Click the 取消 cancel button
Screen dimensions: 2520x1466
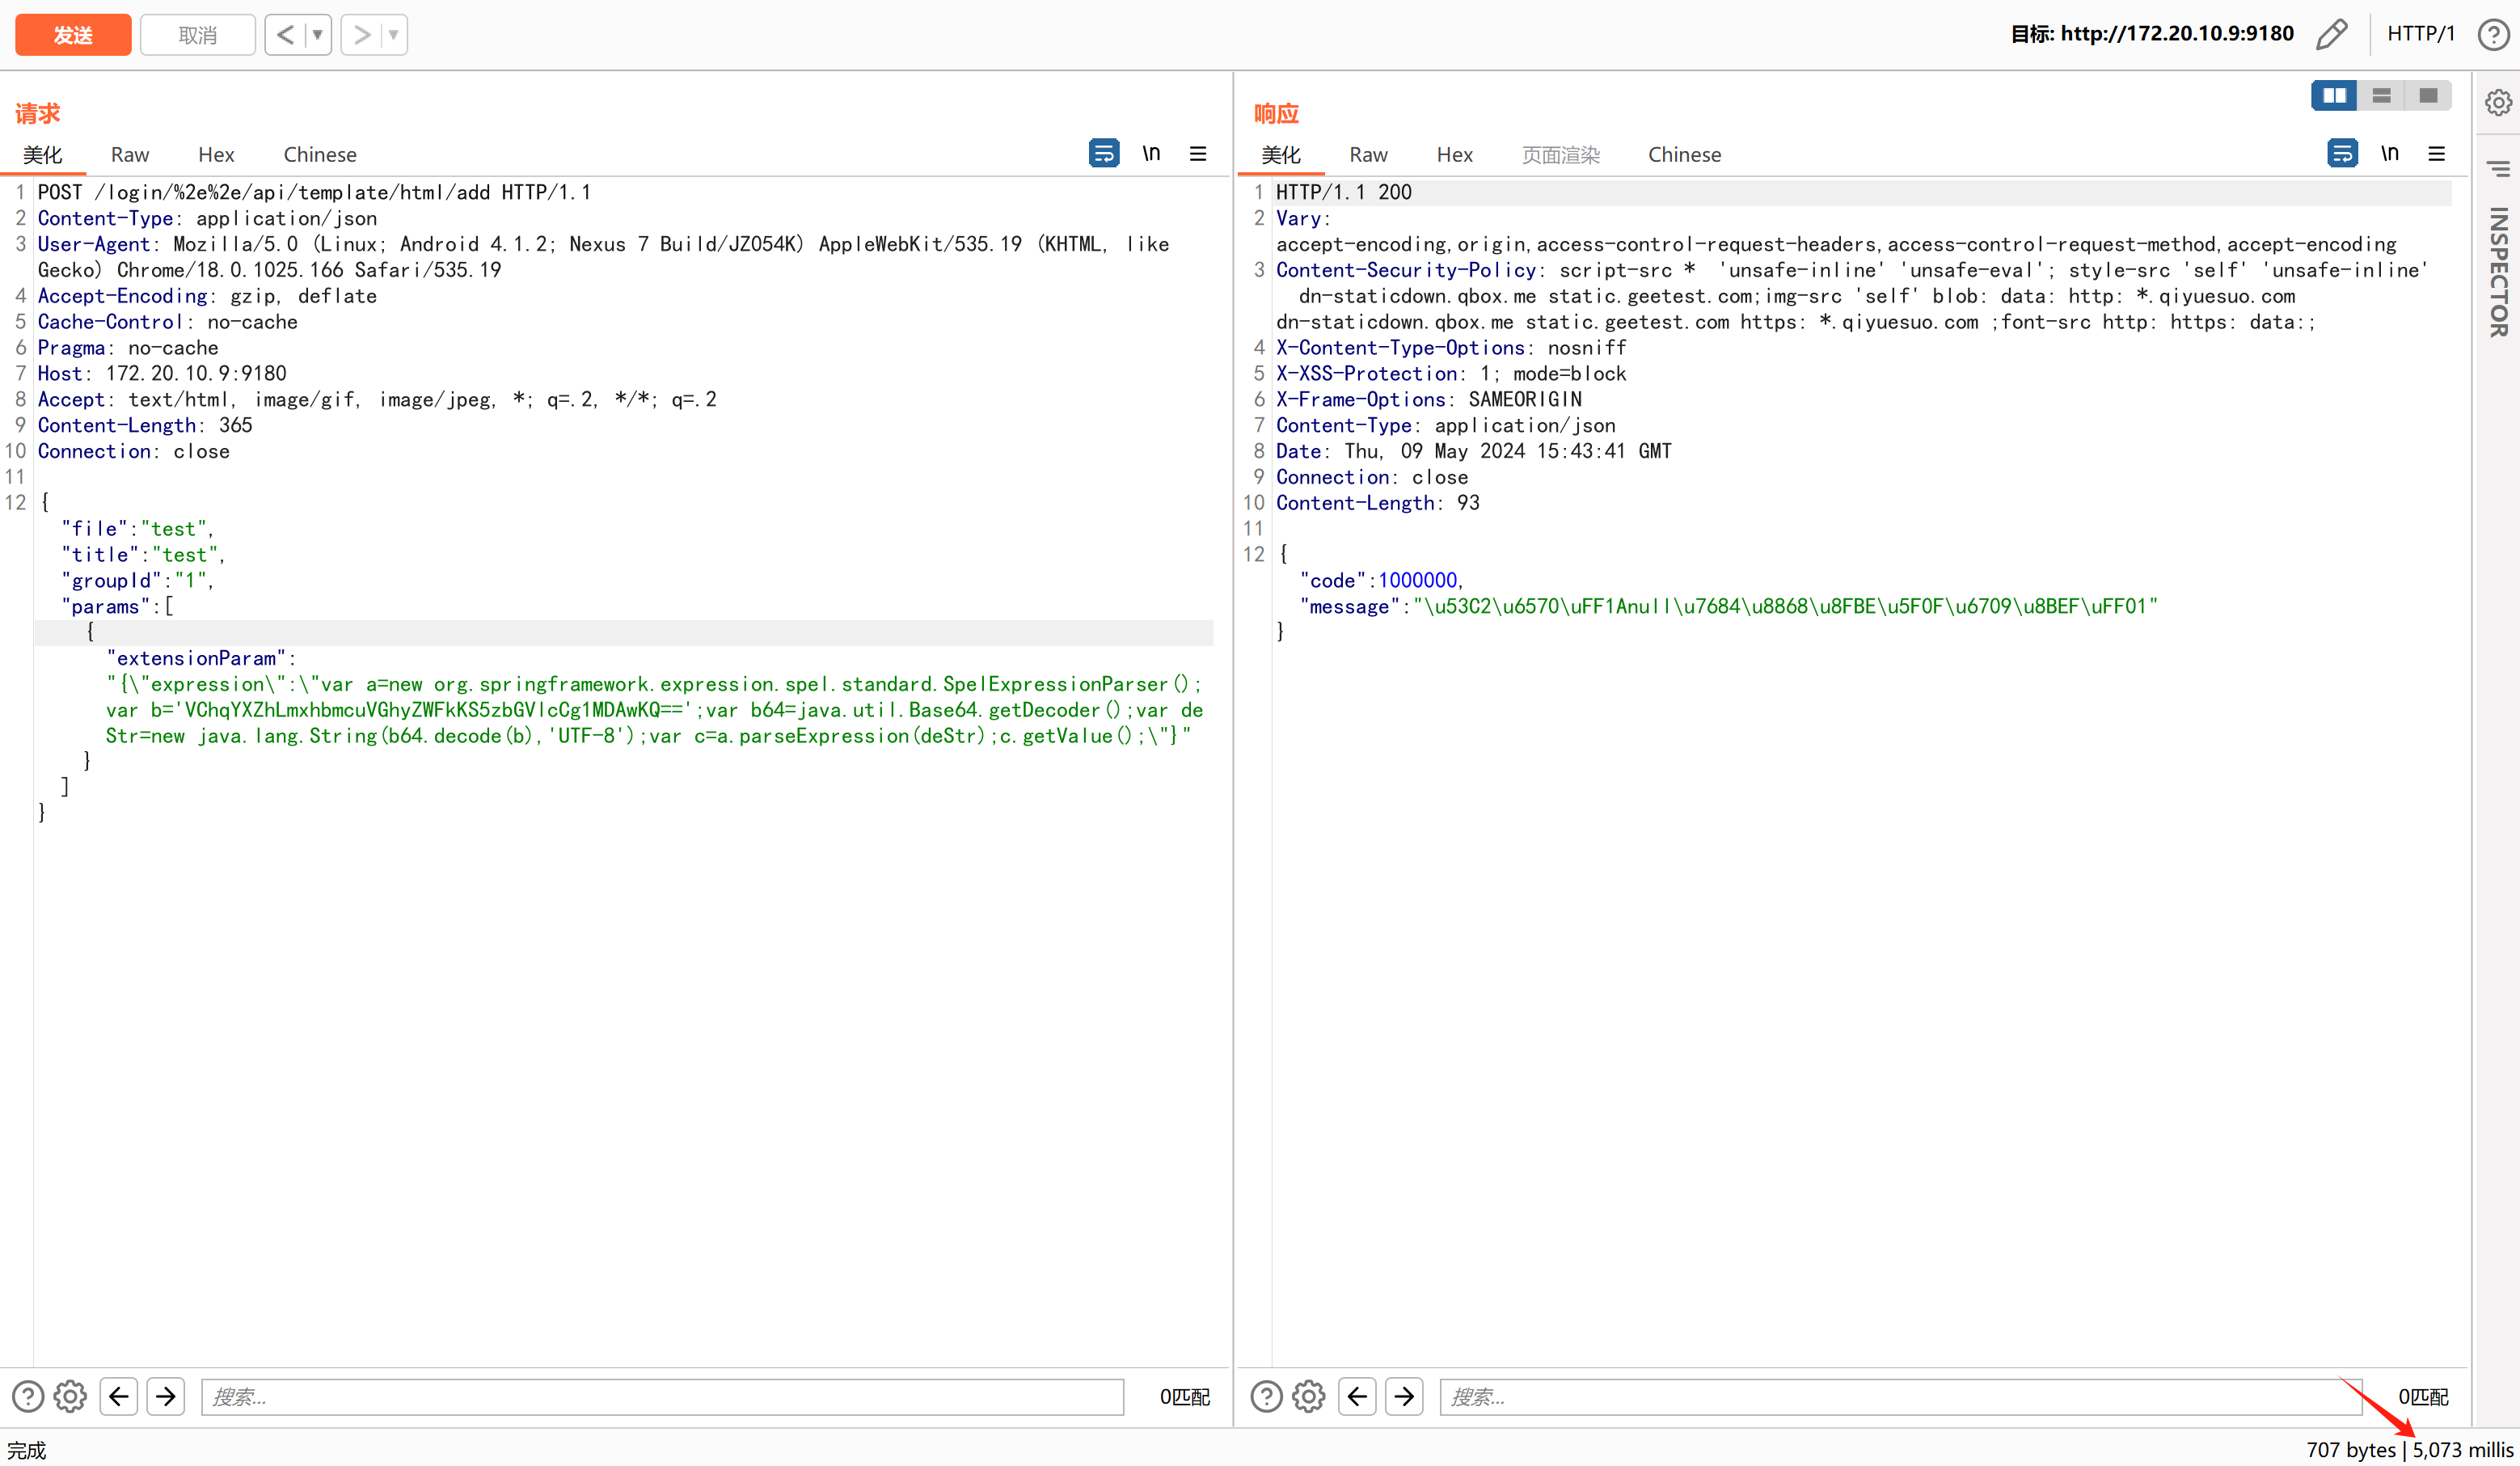pos(197,35)
